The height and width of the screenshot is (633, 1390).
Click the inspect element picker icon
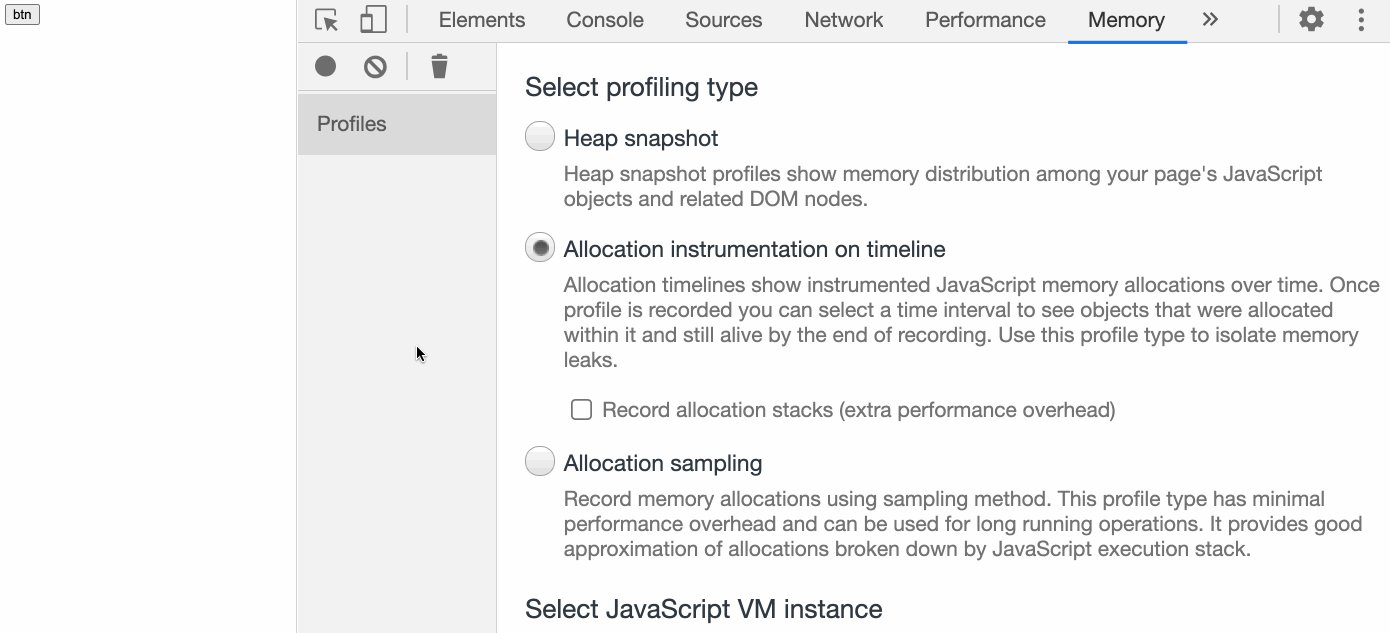click(326, 20)
